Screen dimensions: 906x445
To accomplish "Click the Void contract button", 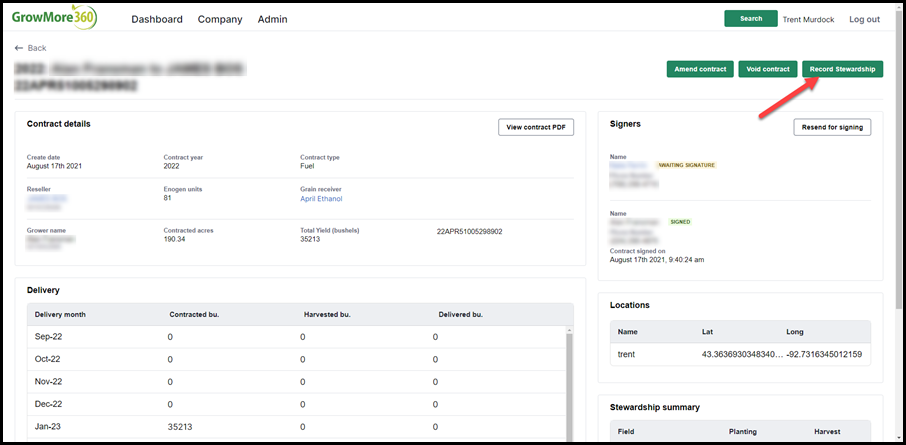I will 767,69.
